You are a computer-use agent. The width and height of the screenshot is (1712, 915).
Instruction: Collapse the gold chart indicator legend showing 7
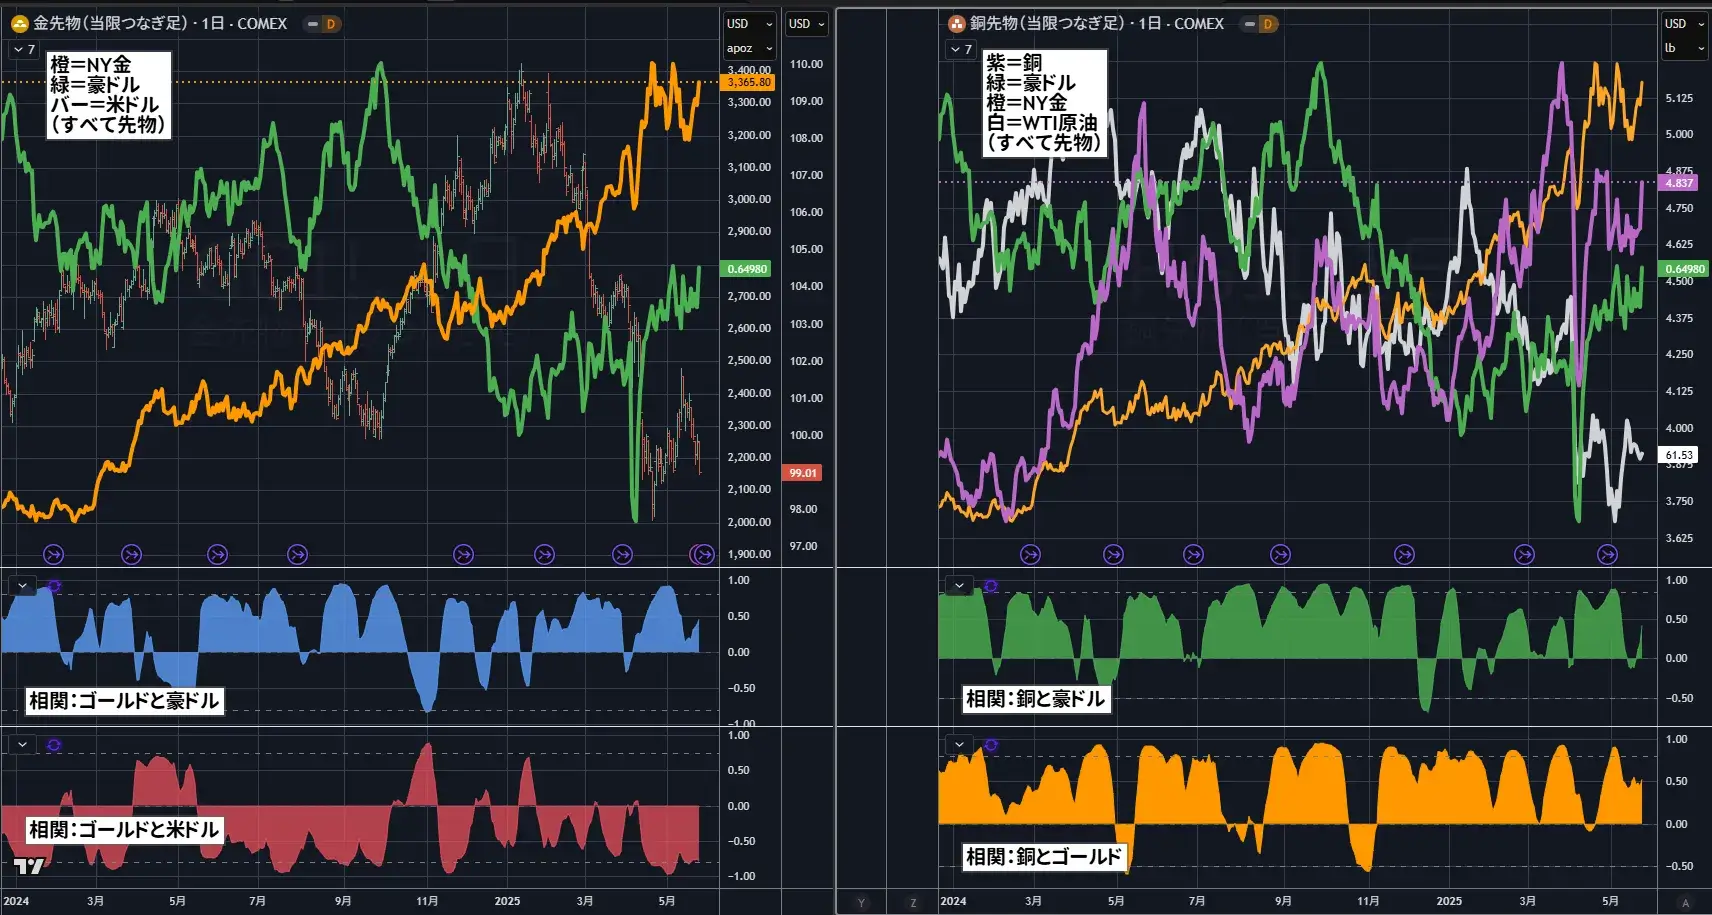(23, 49)
